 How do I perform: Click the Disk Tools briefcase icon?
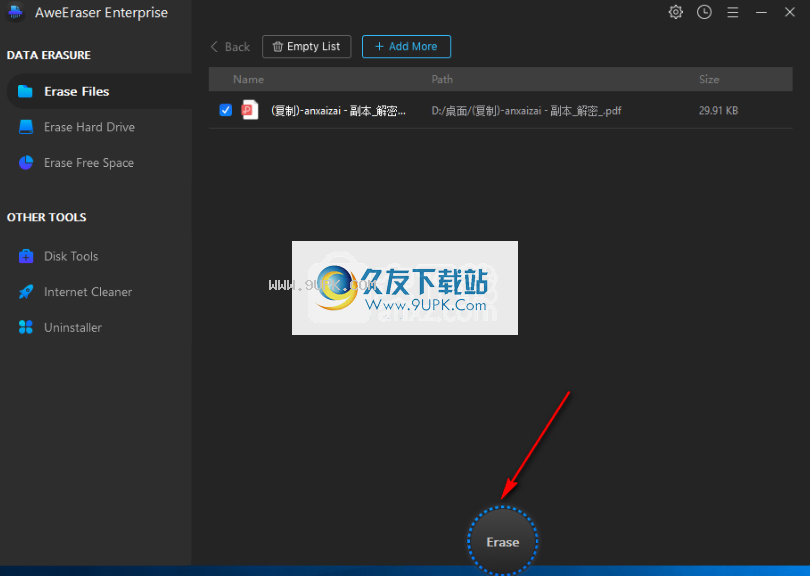(x=26, y=256)
